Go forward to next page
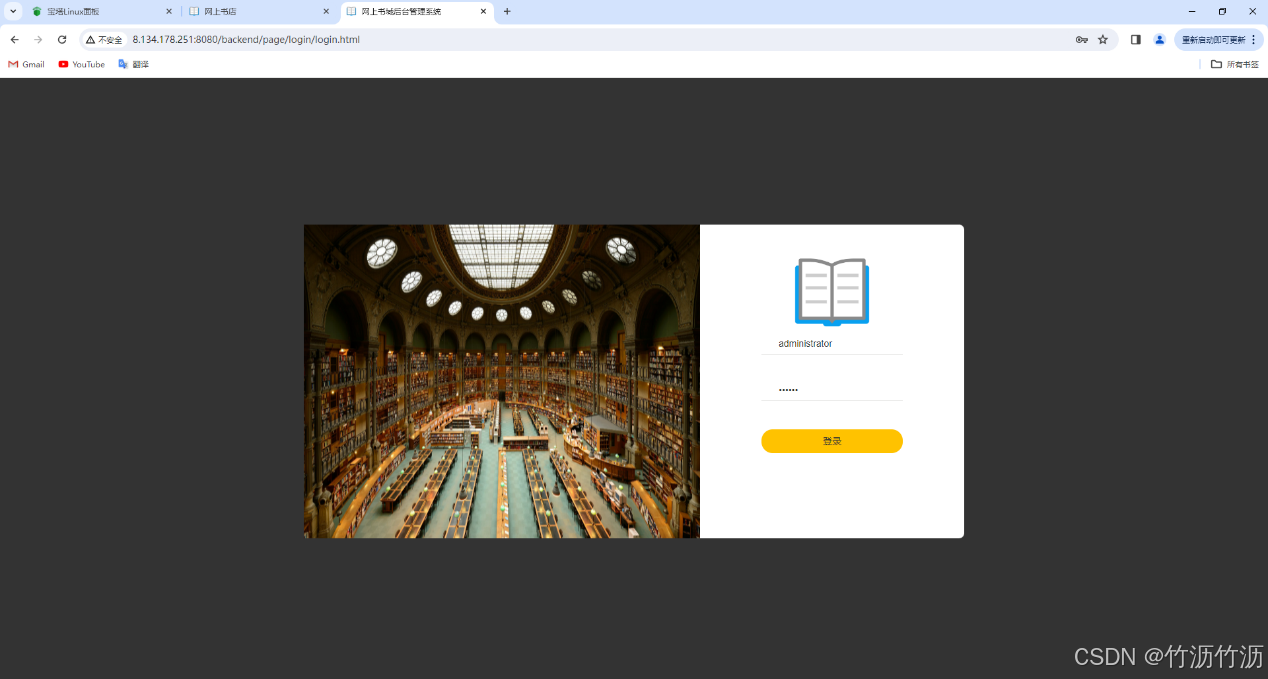This screenshot has width=1268, height=679. pyautogui.click(x=38, y=40)
